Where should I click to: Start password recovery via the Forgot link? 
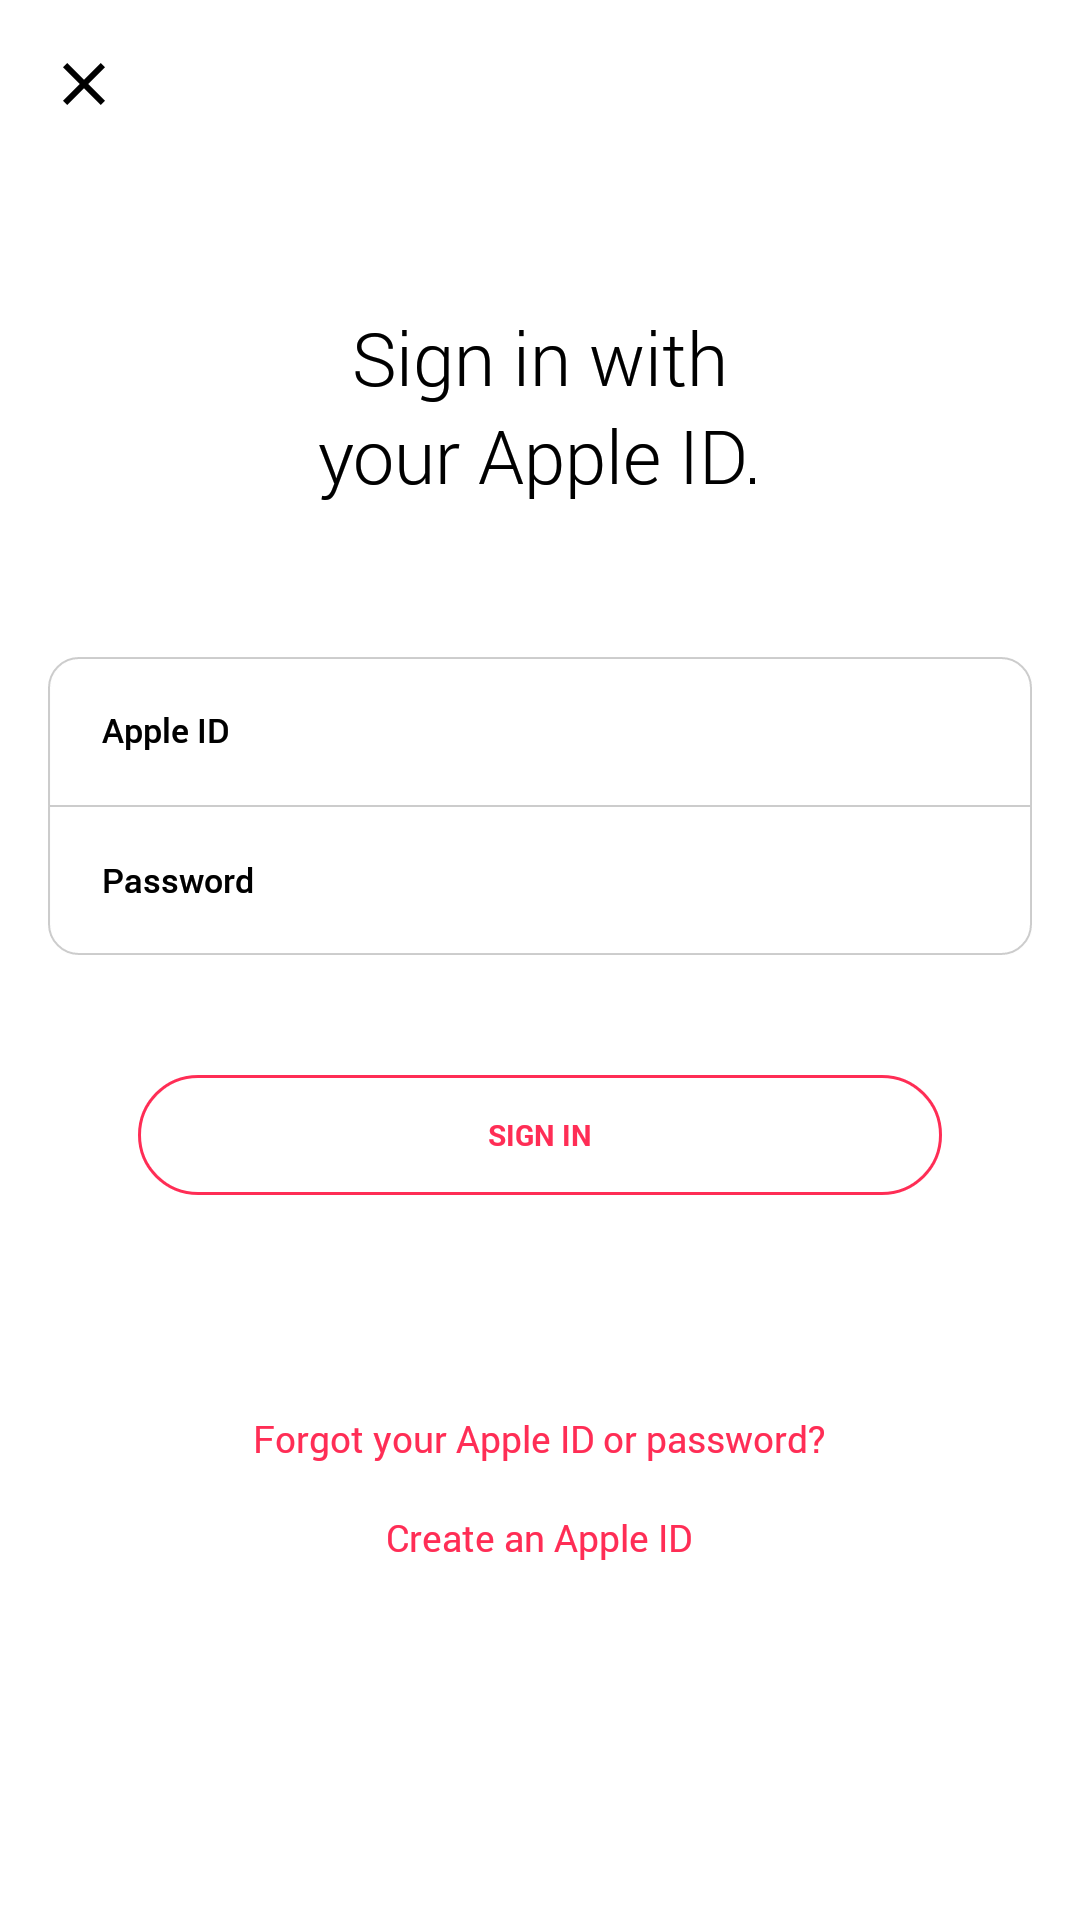(x=540, y=1441)
